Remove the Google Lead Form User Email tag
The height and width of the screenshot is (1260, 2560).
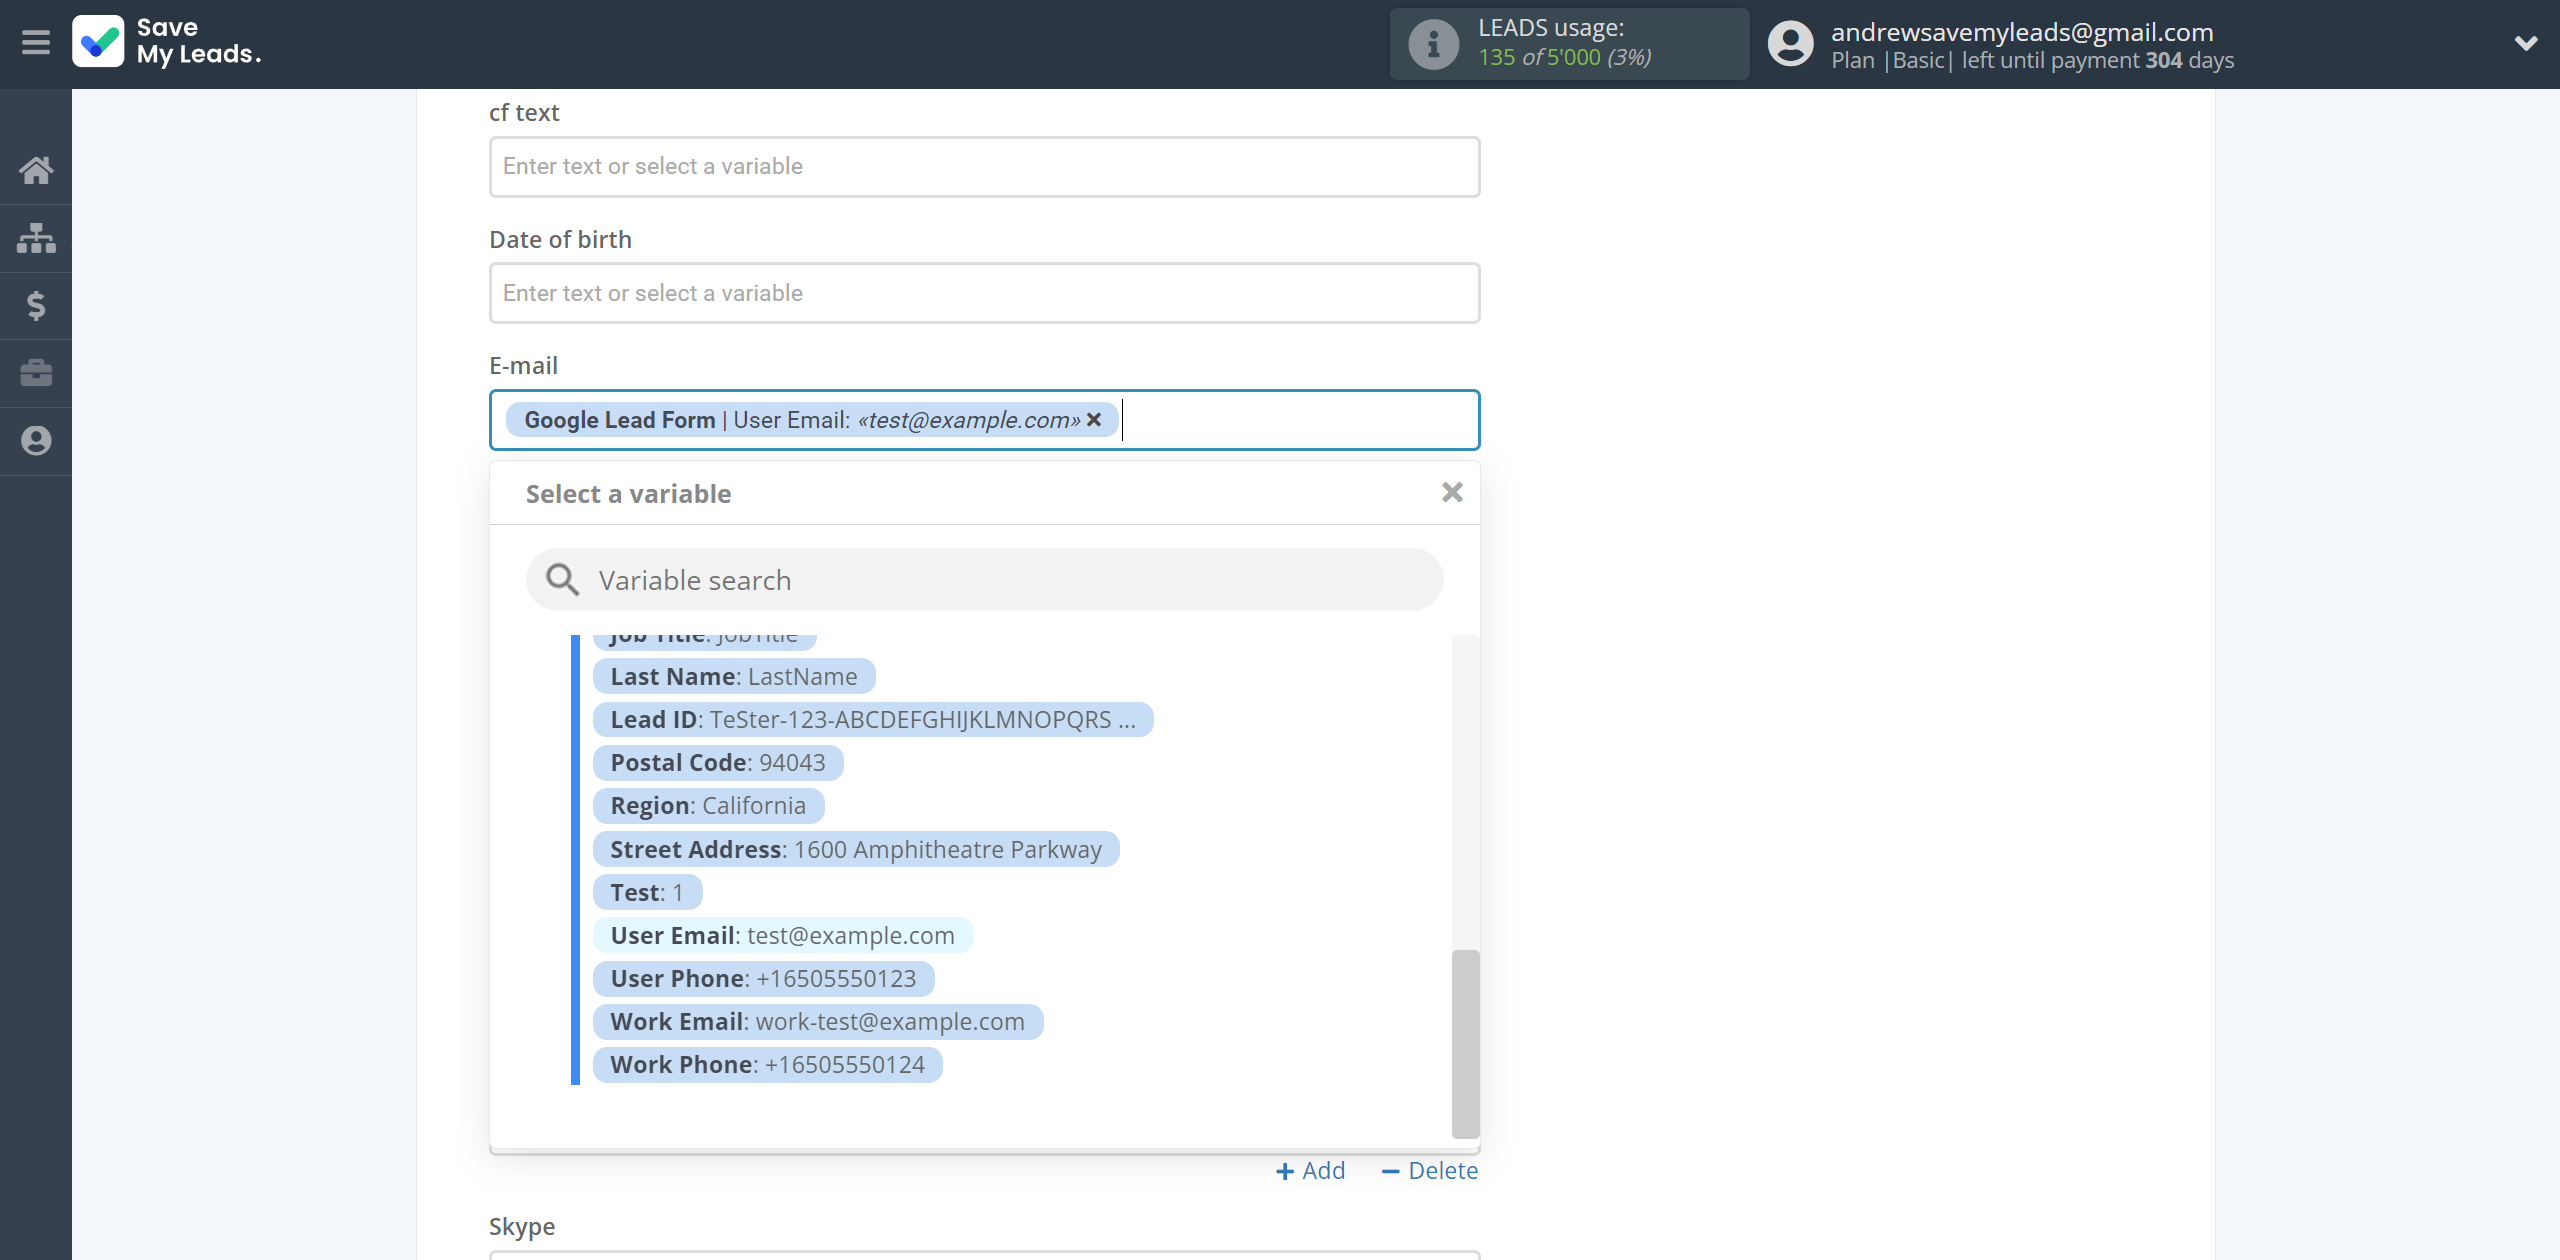pyautogui.click(x=1094, y=419)
